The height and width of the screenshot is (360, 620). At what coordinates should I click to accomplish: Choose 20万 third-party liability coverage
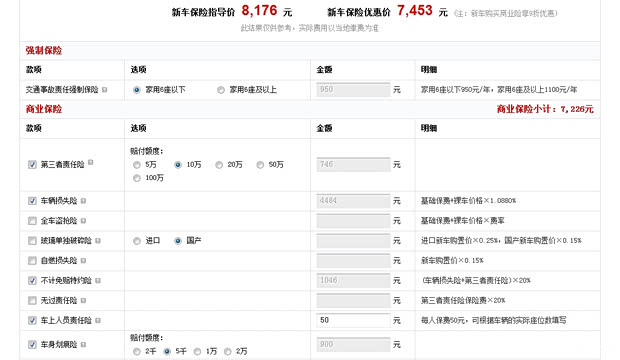coord(219,165)
